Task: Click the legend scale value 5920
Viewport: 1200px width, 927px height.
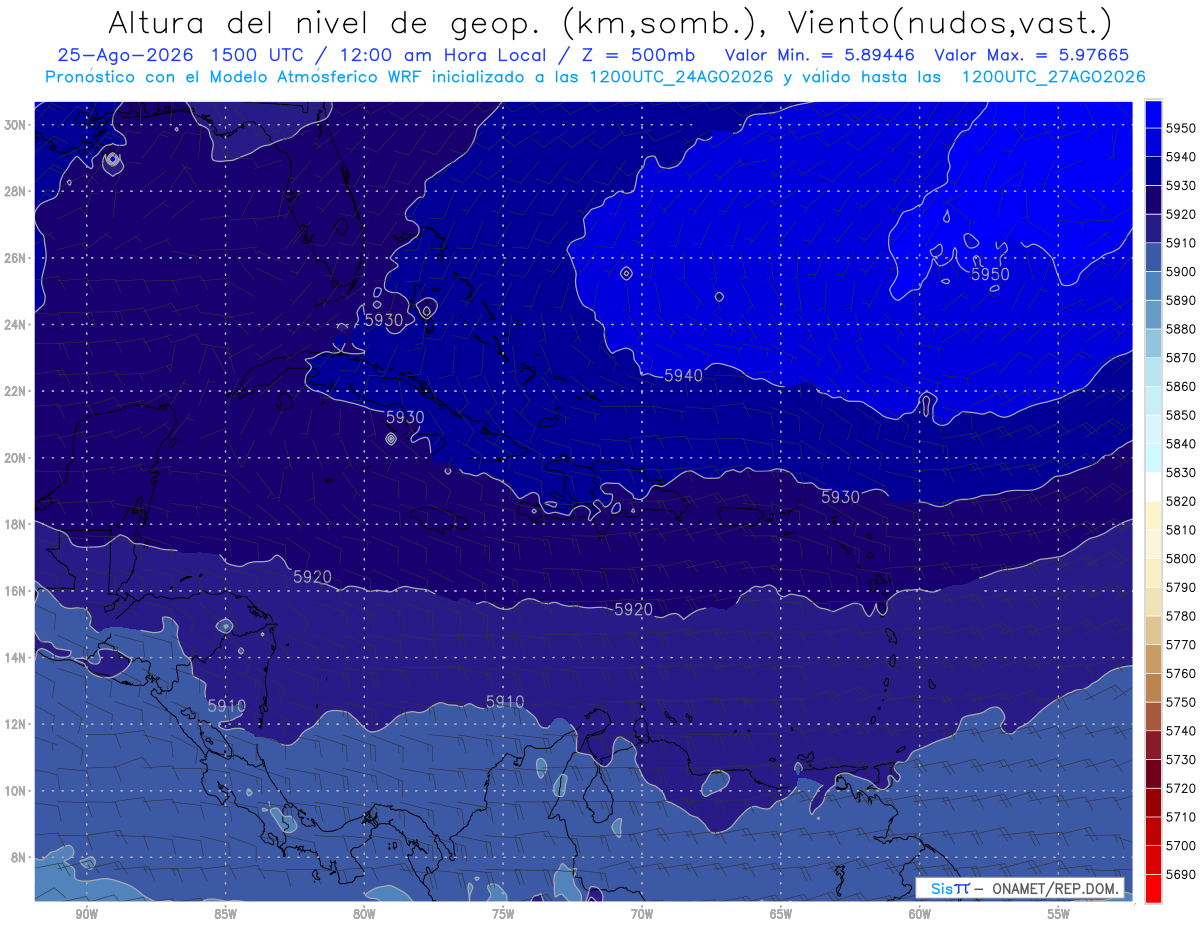Action: (x=1181, y=214)
